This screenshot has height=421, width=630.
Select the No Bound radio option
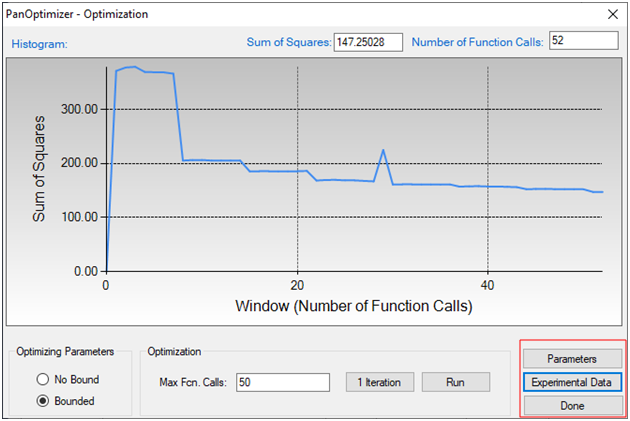point(43,379)
